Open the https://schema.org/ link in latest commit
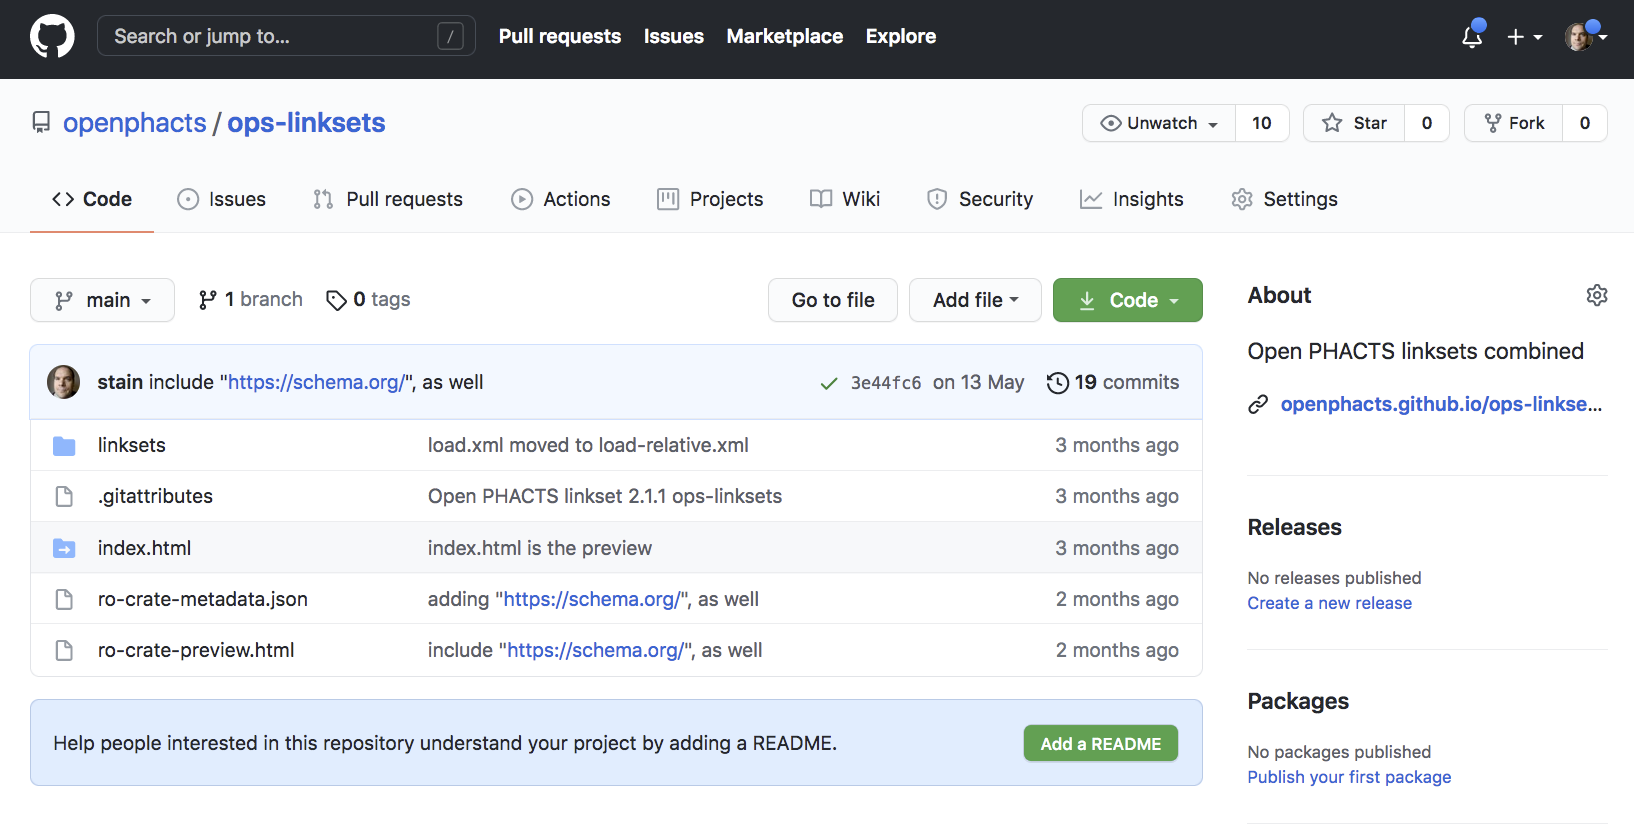Image resolution: width=1634 pixels, height=828 pixels. (316, 382)
